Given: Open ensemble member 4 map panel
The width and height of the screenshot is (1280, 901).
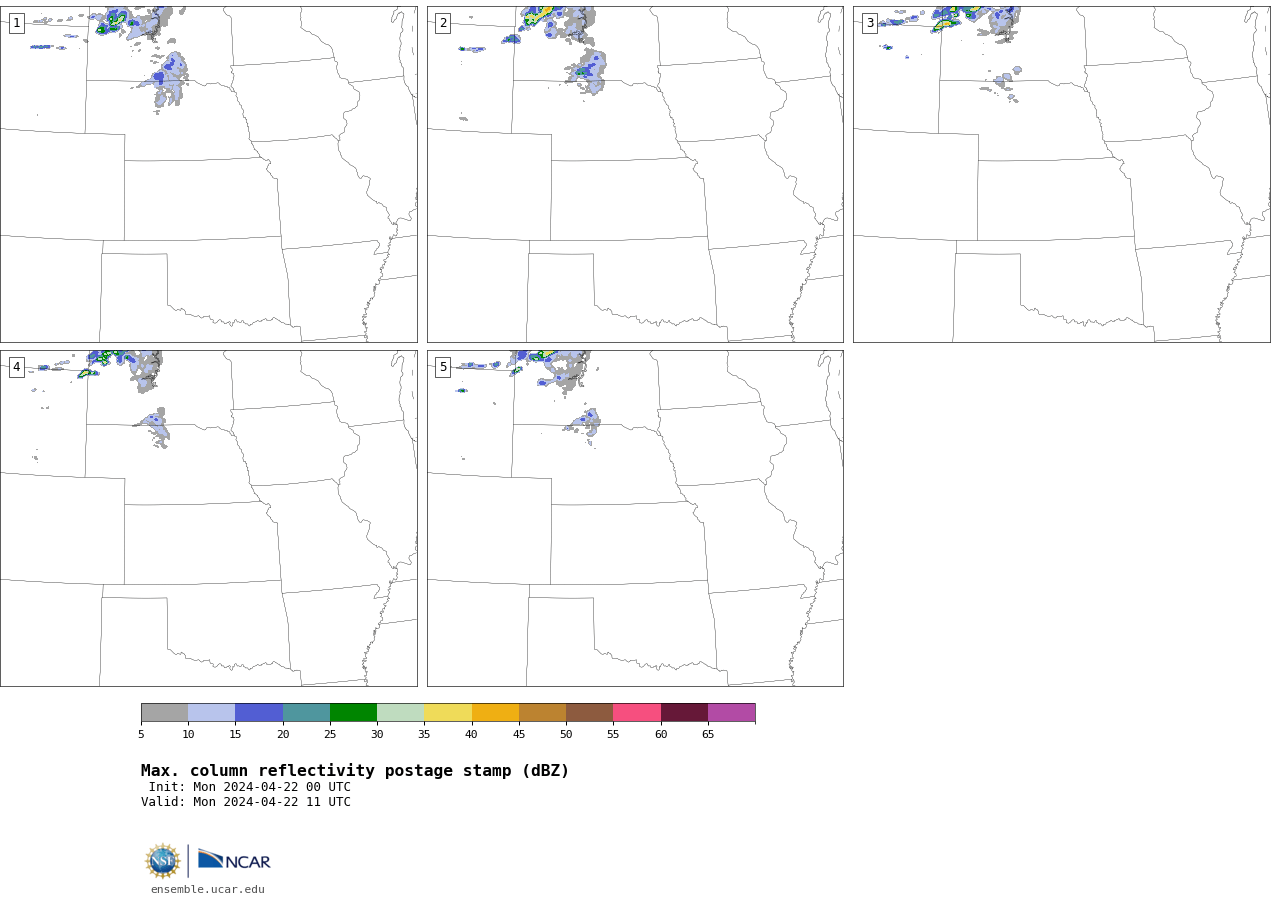Looking at the screenshot, I should pyautogui.click(x=208, y=518).
